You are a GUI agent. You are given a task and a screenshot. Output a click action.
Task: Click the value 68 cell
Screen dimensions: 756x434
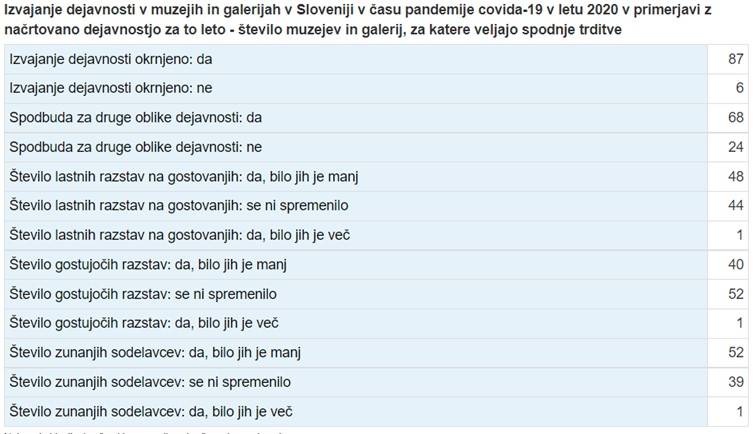[736, 118]
